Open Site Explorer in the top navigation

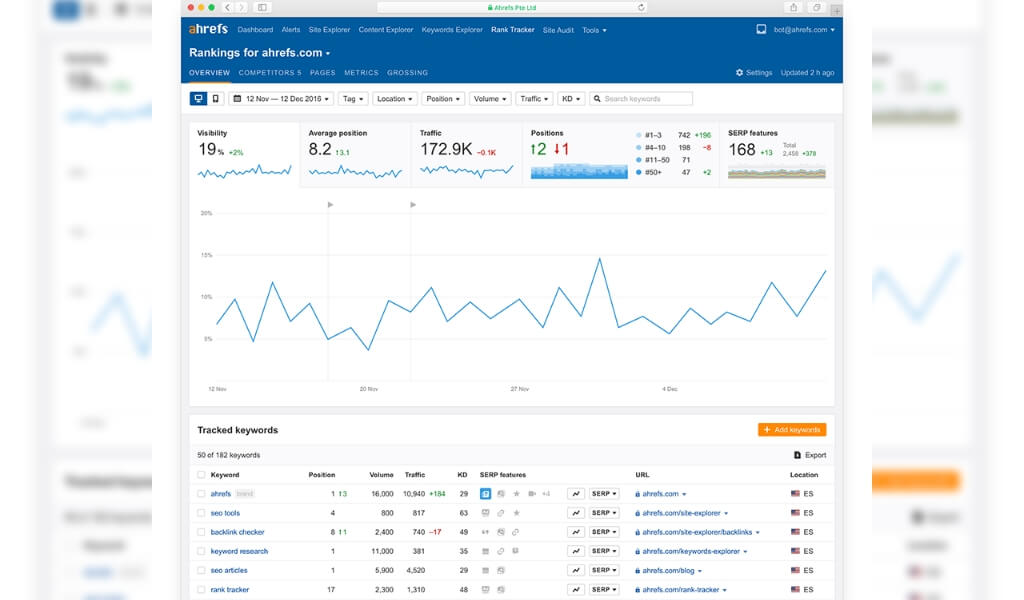329,30
